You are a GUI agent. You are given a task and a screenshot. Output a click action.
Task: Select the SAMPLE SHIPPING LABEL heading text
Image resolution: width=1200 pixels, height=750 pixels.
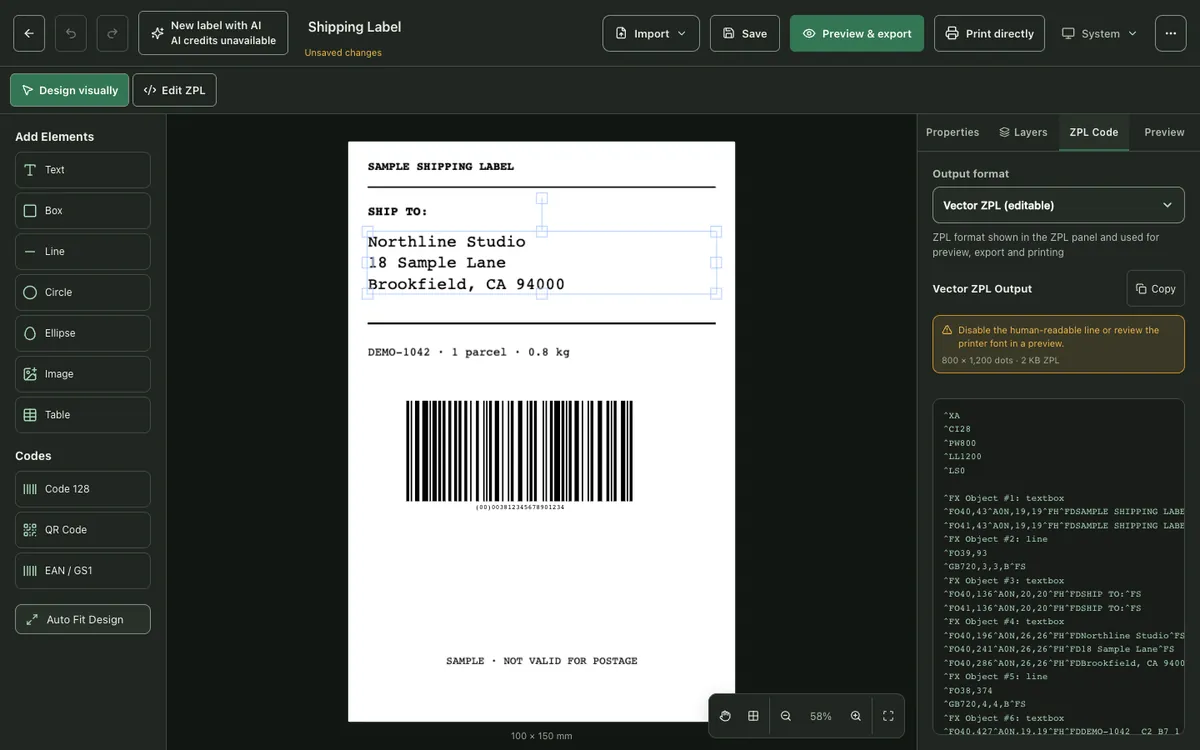click(x=441, y=167)
